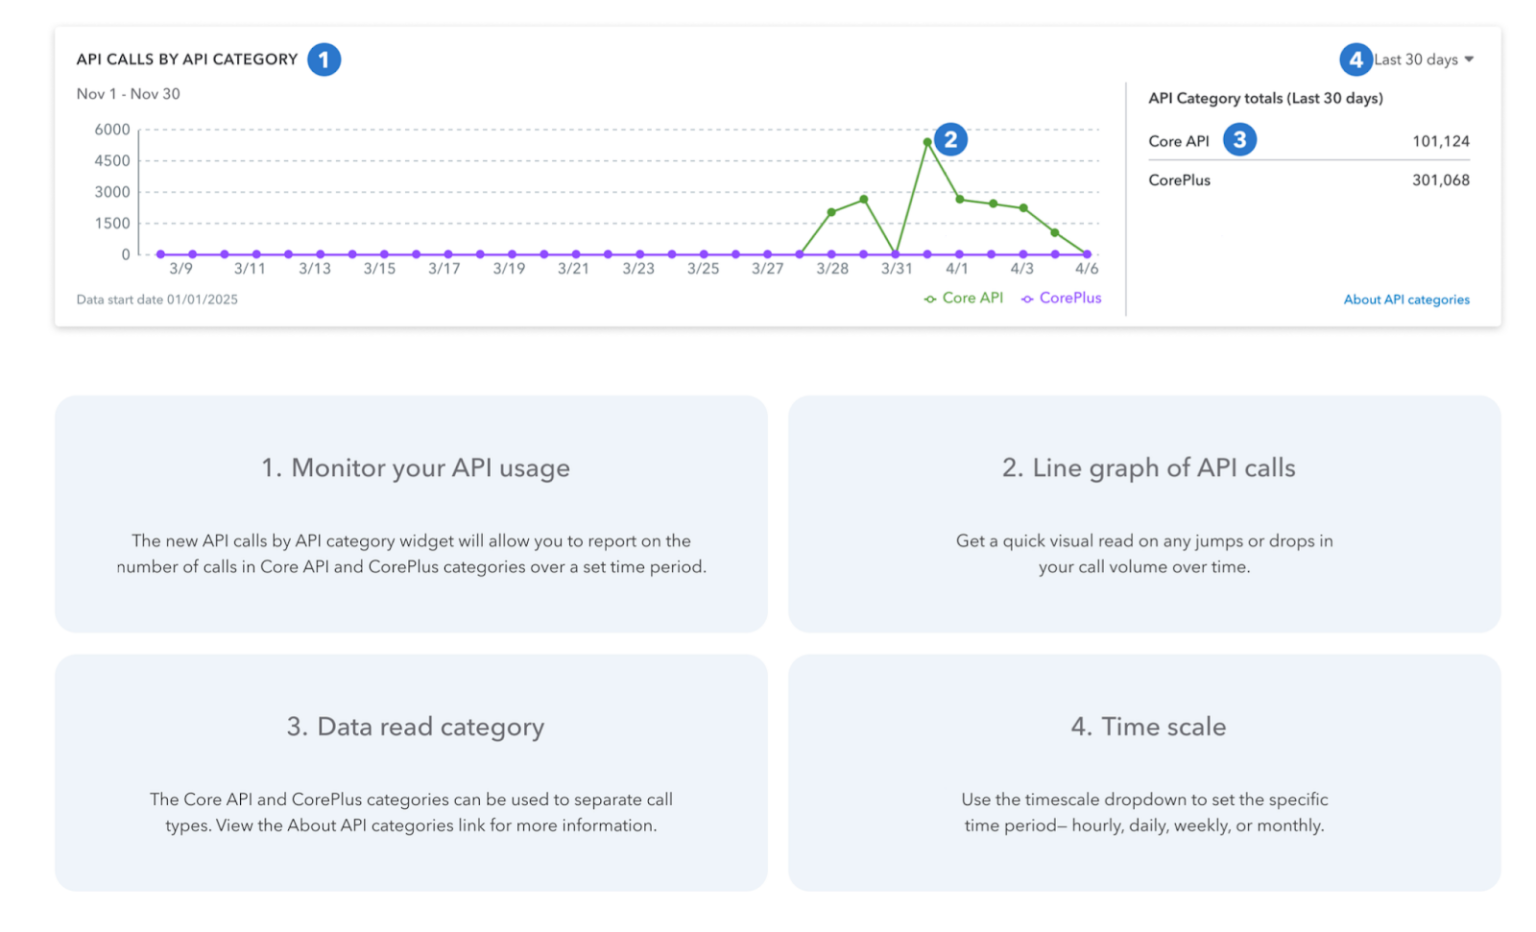
Task: Click the numbered badge 4 near the timescale dropdown
Action: 1356,59
